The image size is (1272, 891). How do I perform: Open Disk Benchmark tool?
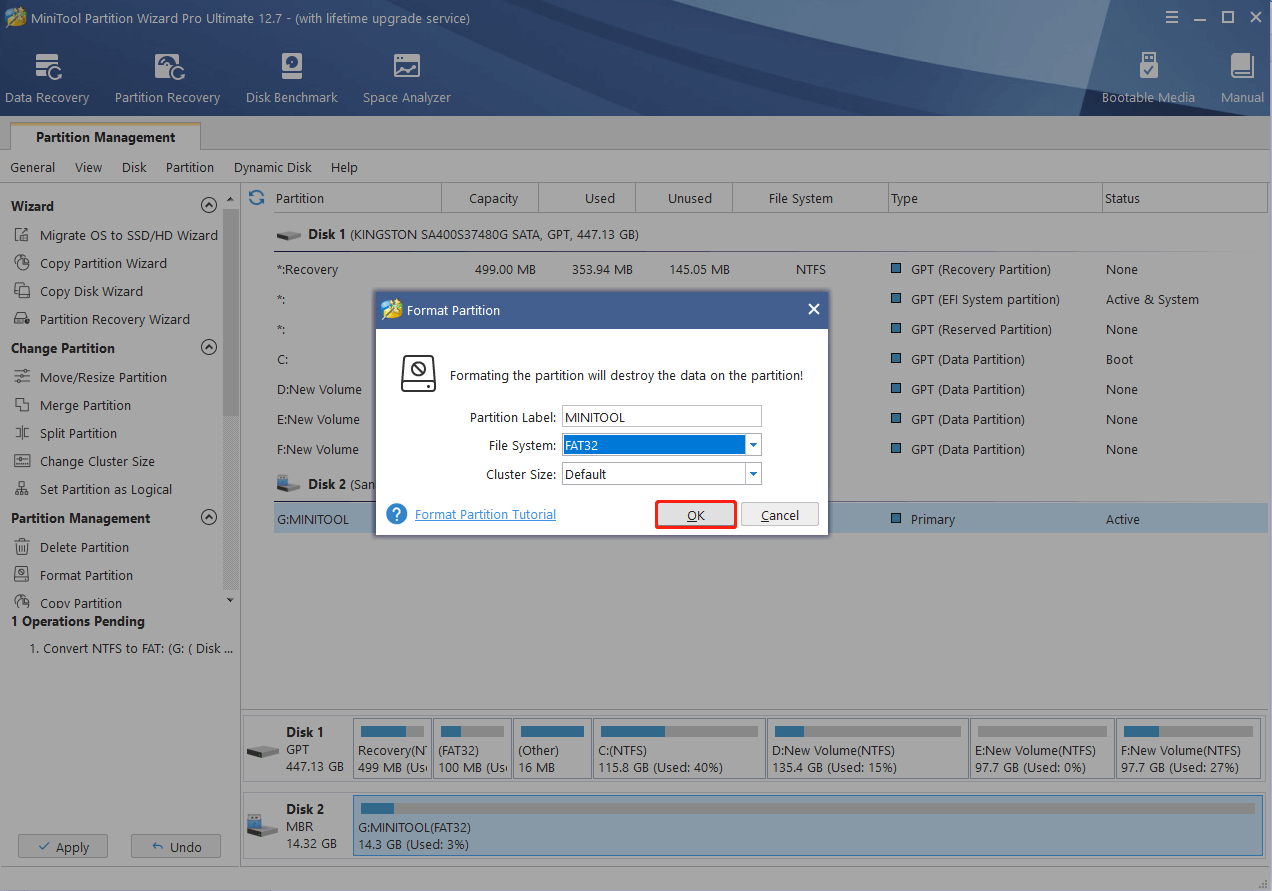click(291, 79)
